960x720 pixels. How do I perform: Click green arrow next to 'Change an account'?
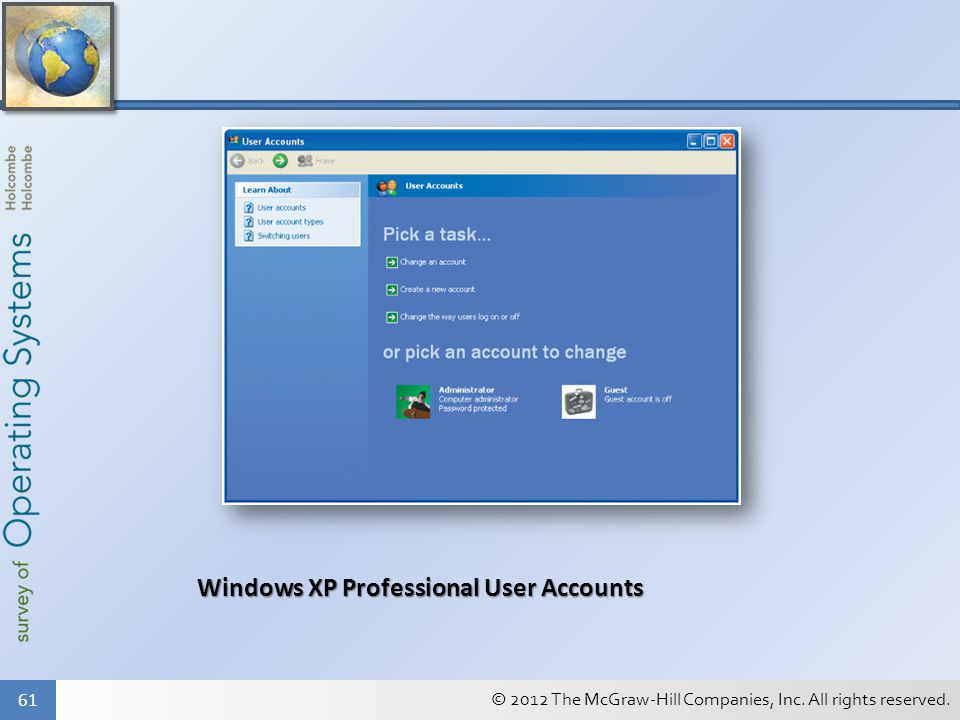click(x=392, y=263)
